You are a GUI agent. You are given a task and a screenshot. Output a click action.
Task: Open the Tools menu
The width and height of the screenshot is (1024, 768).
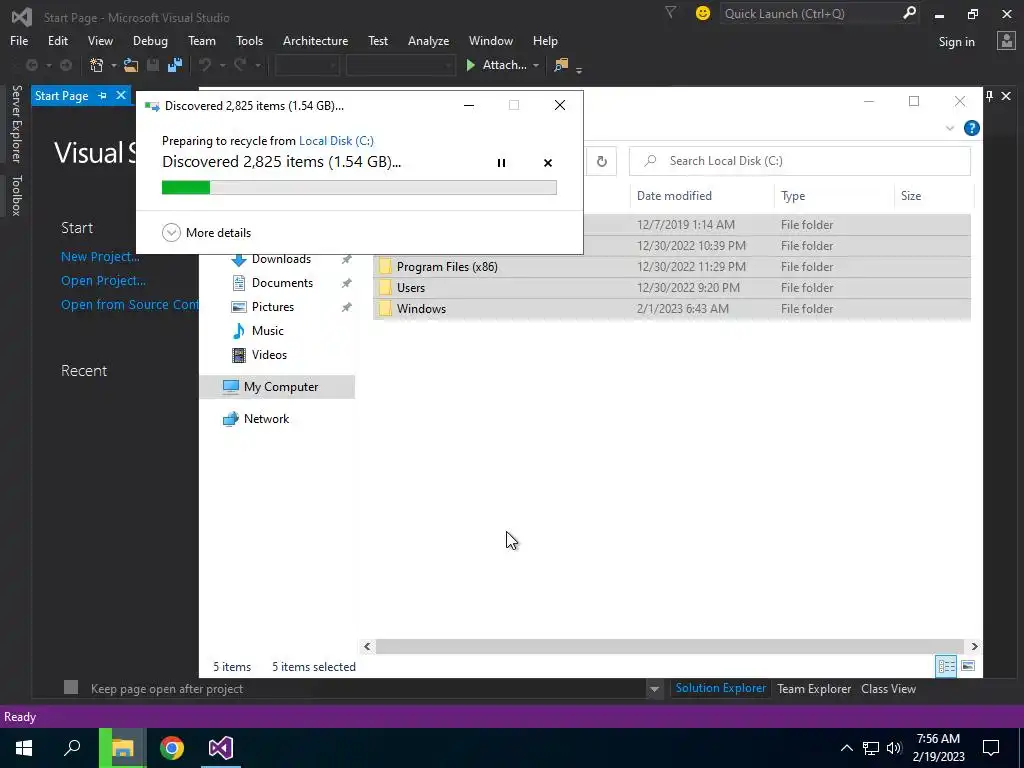pyautogui.click(x=249, y=40)
